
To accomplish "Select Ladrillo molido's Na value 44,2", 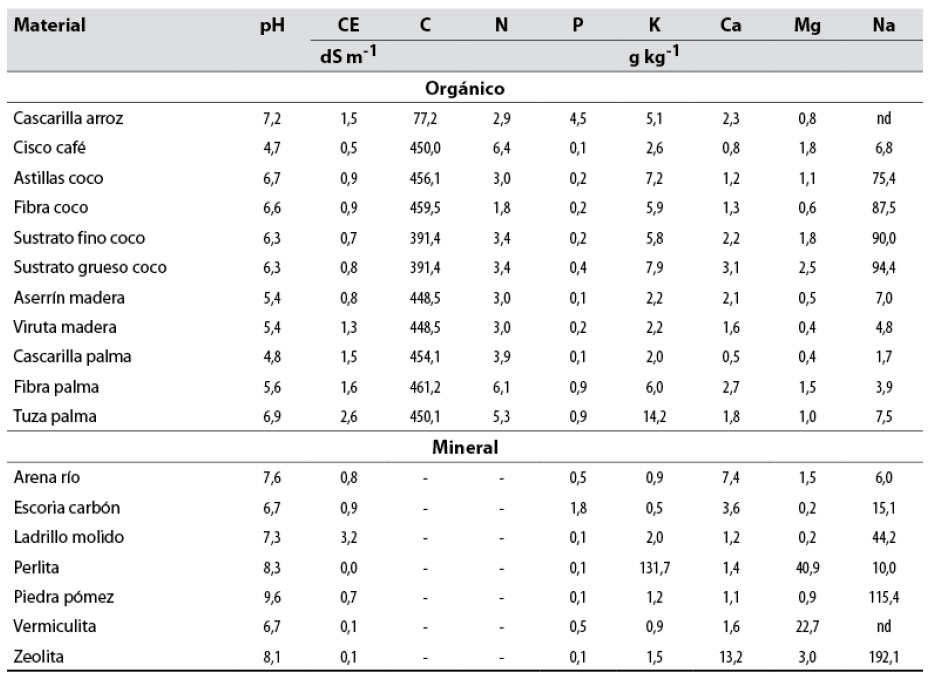I will coord(882,538).
